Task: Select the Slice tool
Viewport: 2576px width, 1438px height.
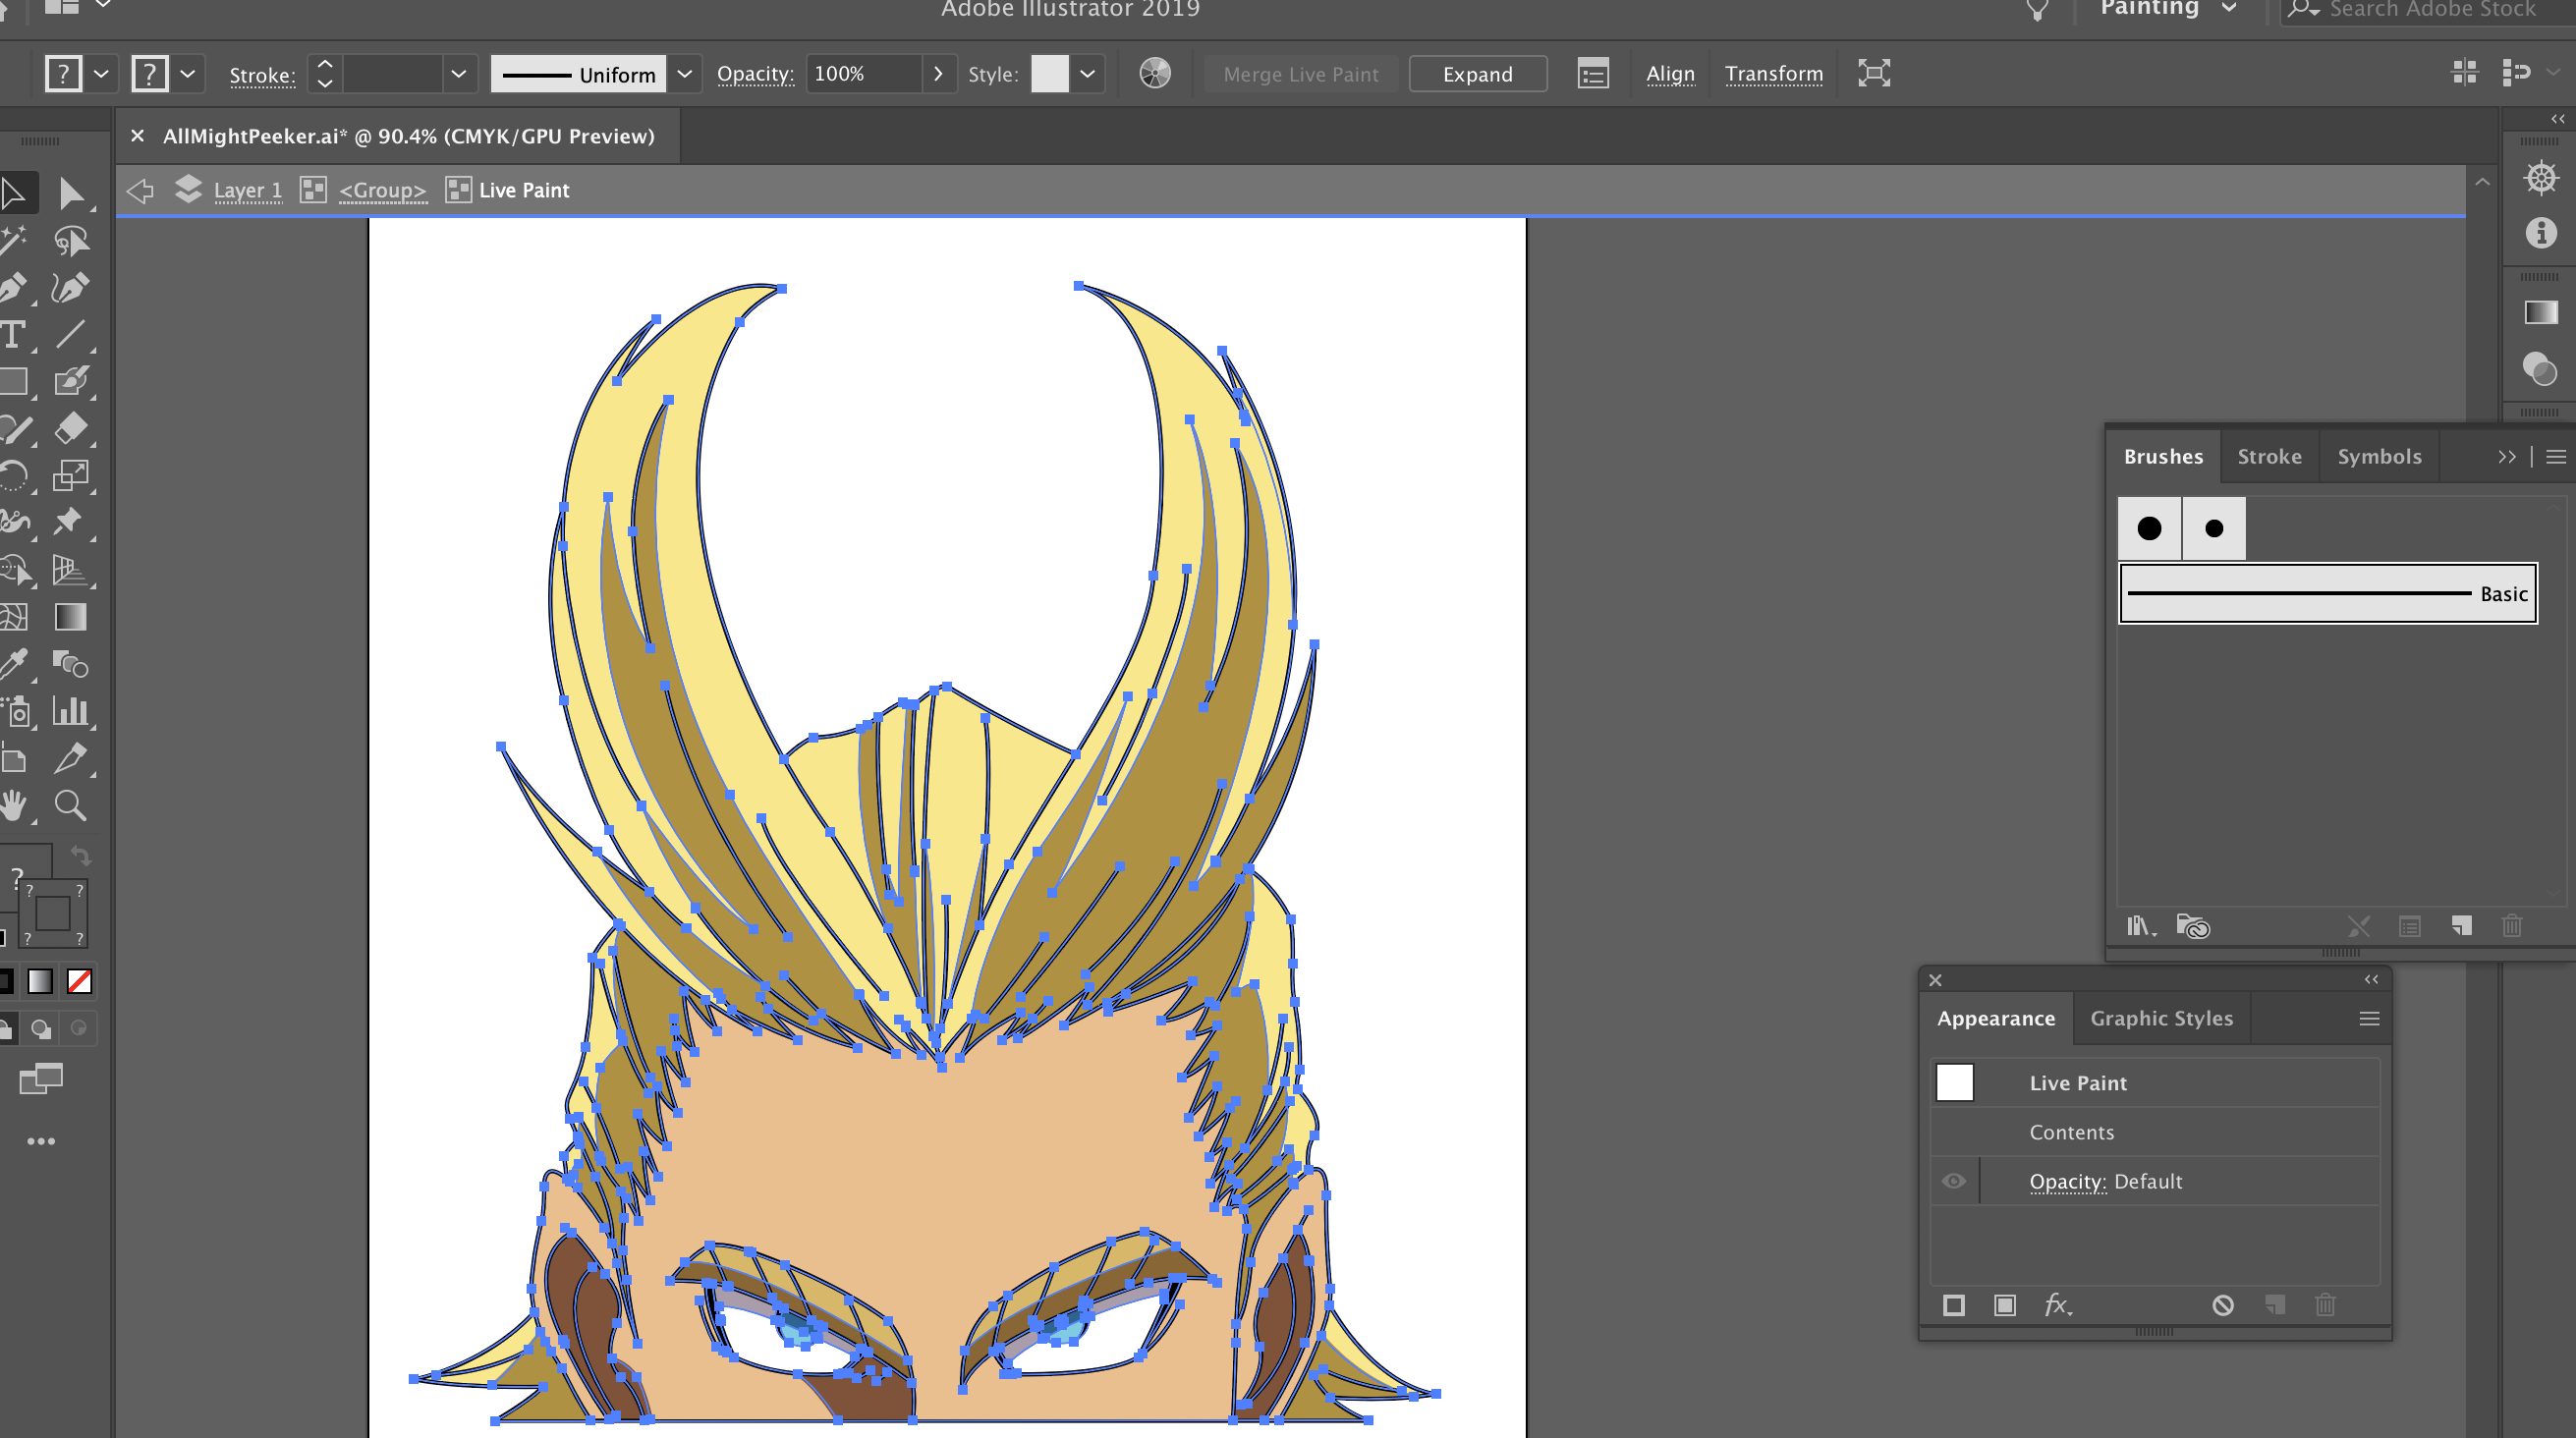Action: [x=70, y=758]
